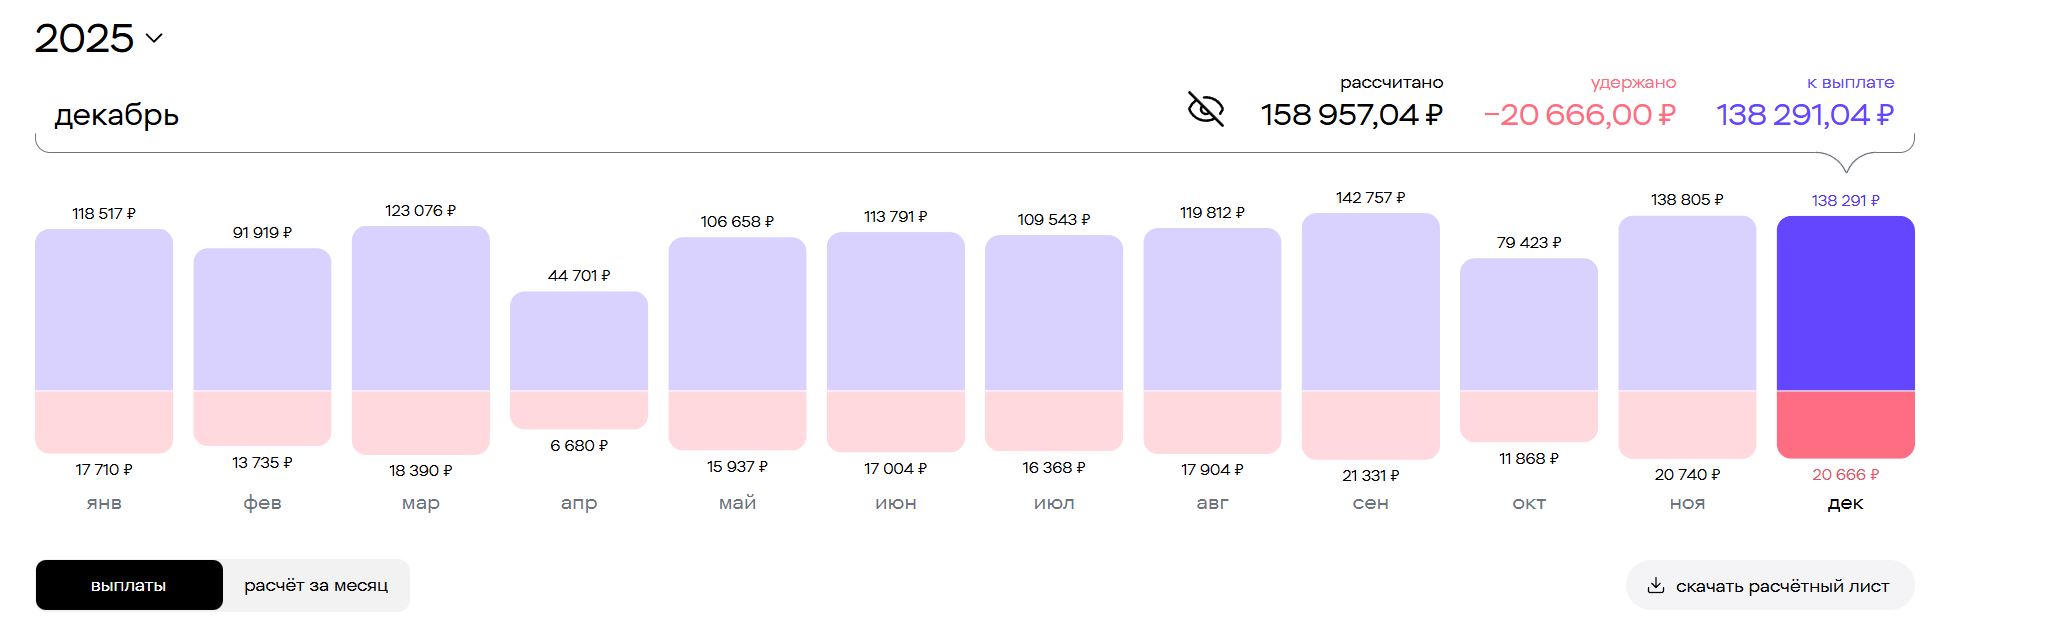Click the June payout bar

(x=896, y=311)
